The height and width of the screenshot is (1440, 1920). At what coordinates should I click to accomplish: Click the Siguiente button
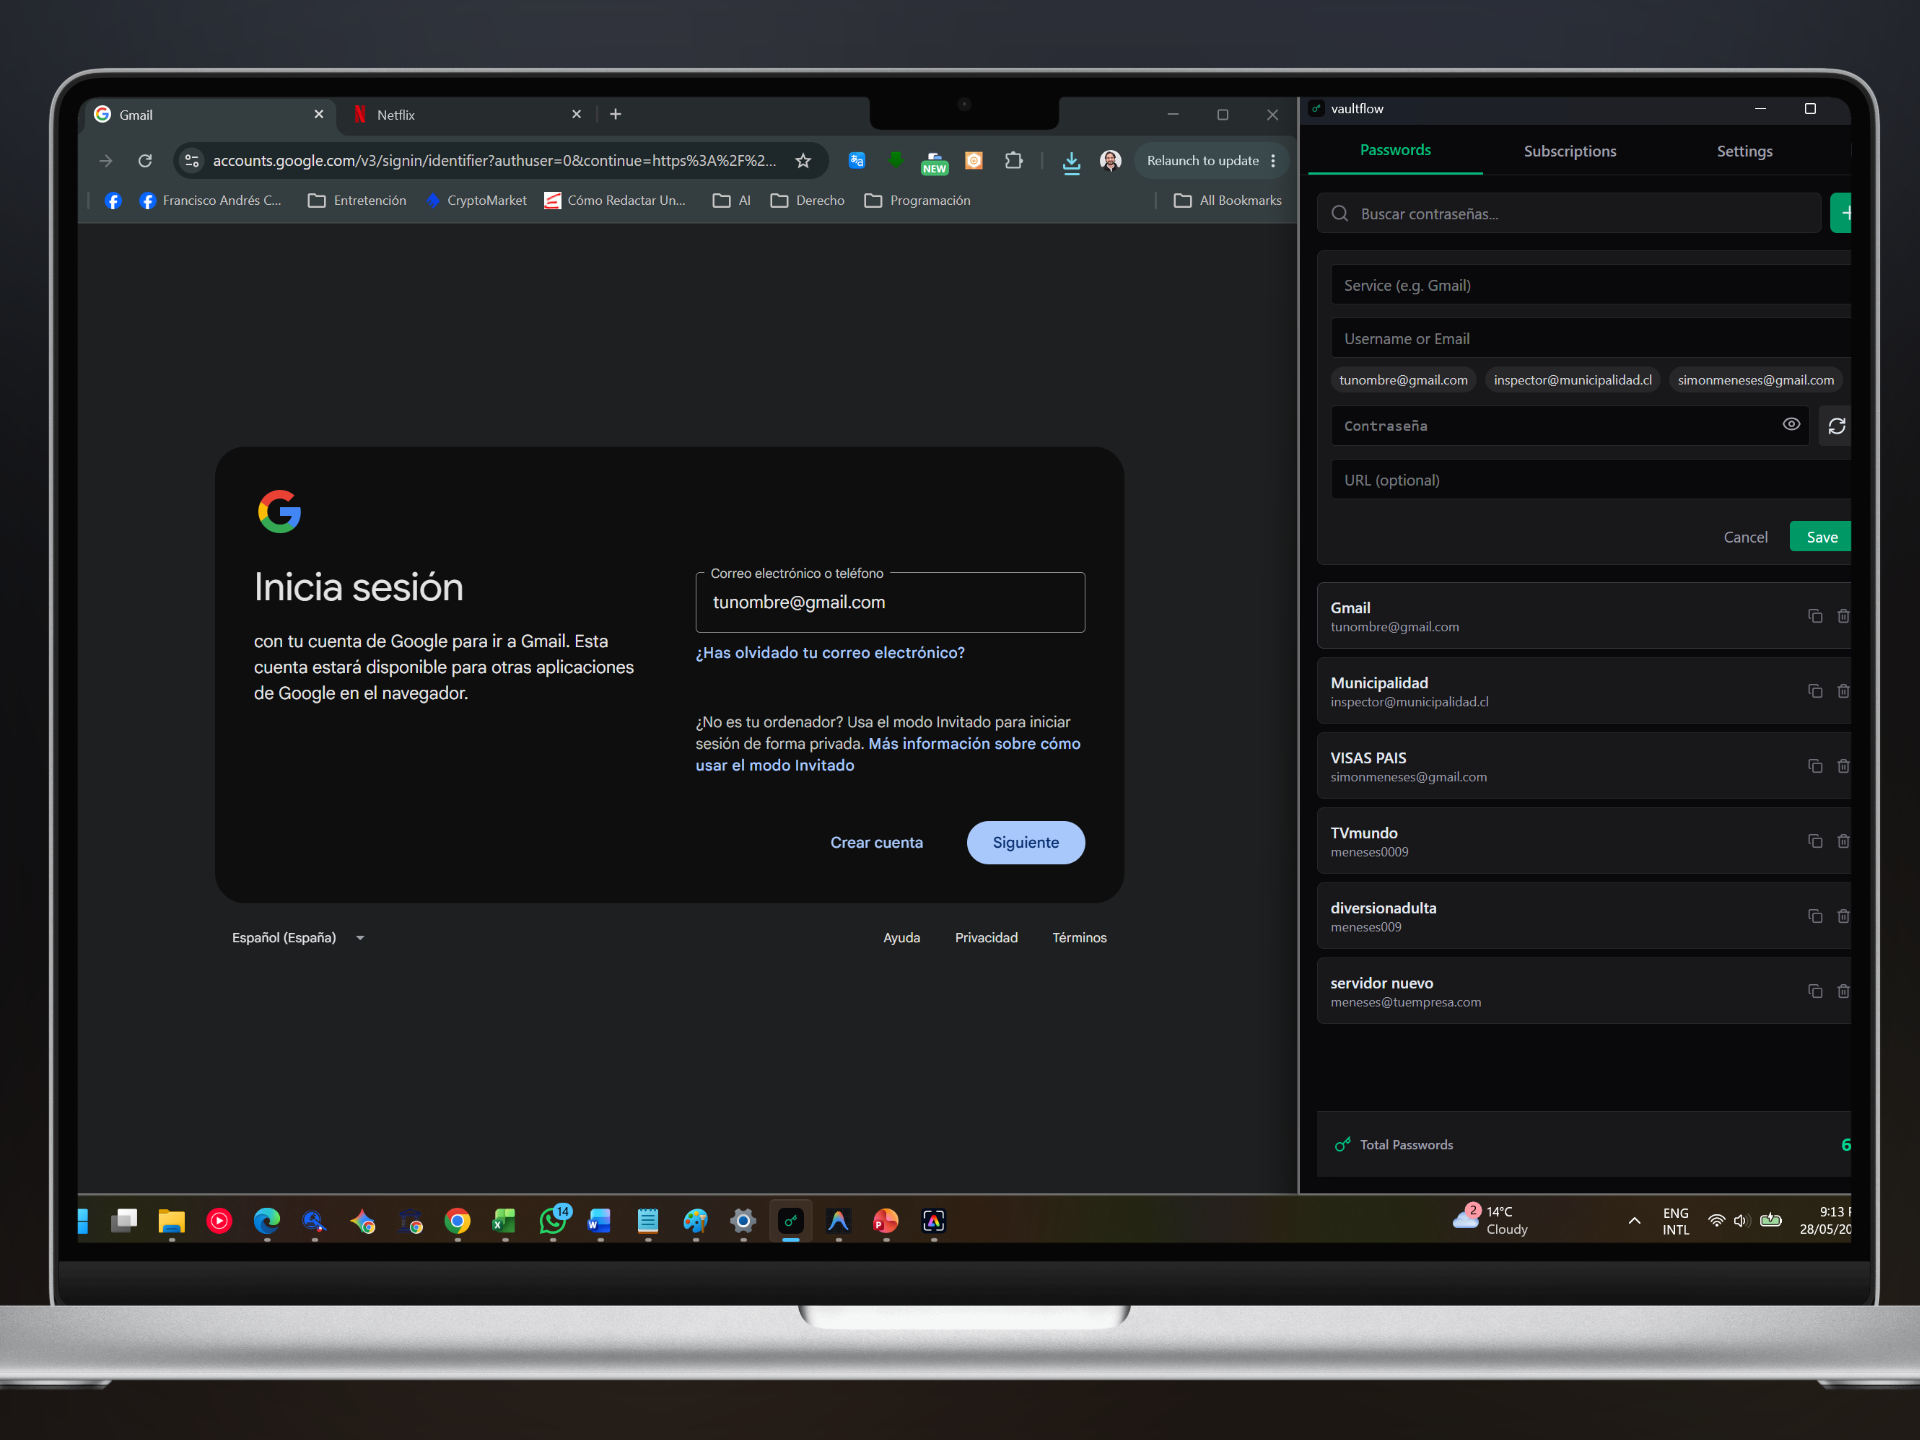click(1025, 842)
